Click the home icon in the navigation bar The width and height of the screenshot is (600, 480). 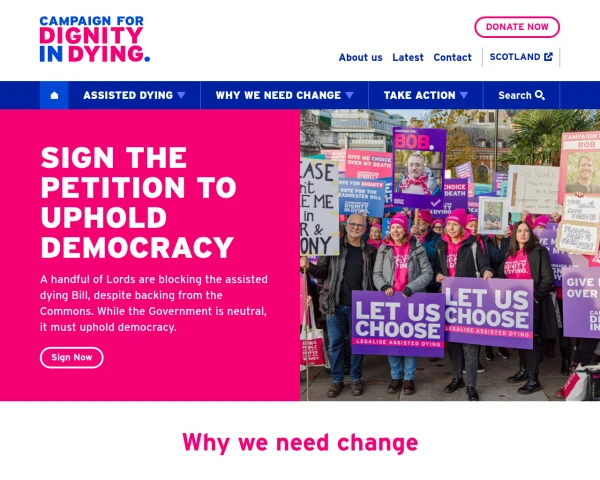(x=54, y=95)
